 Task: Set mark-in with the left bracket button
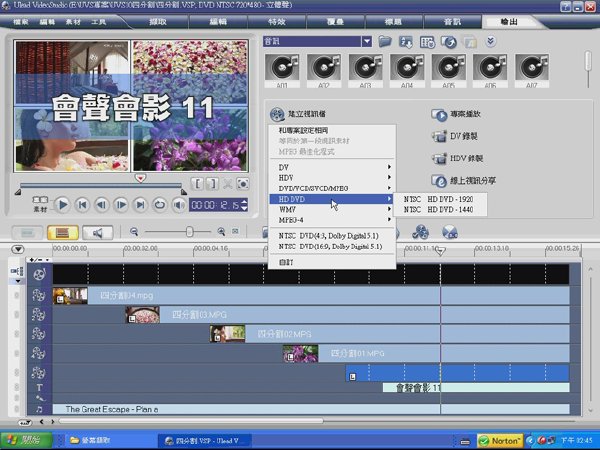tap(197, 184)
